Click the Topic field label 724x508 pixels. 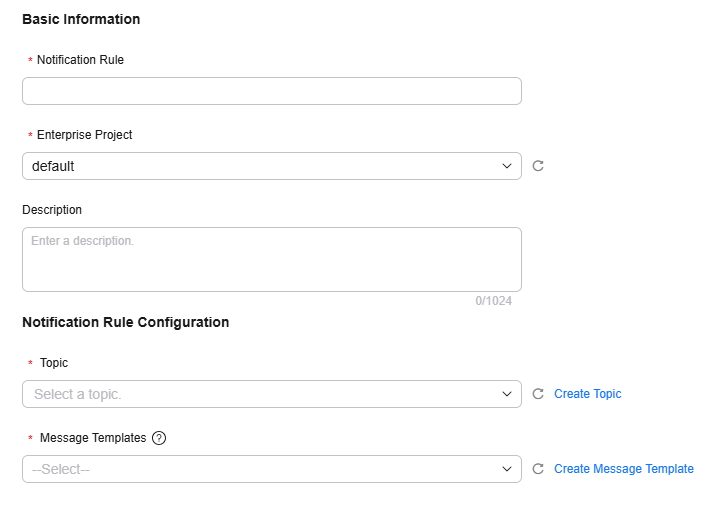(x=54, y=363)
